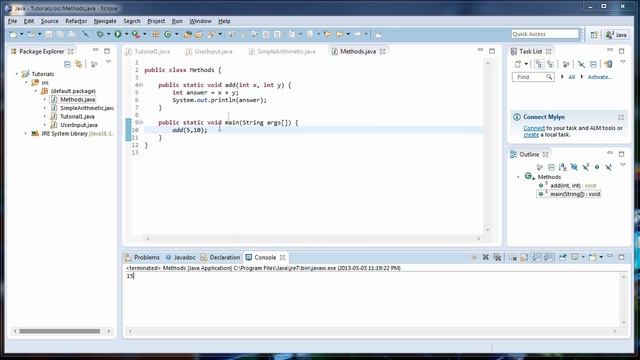Click New Task icon in Task List
Screen dimensions: 640x360
click(518, 64)
